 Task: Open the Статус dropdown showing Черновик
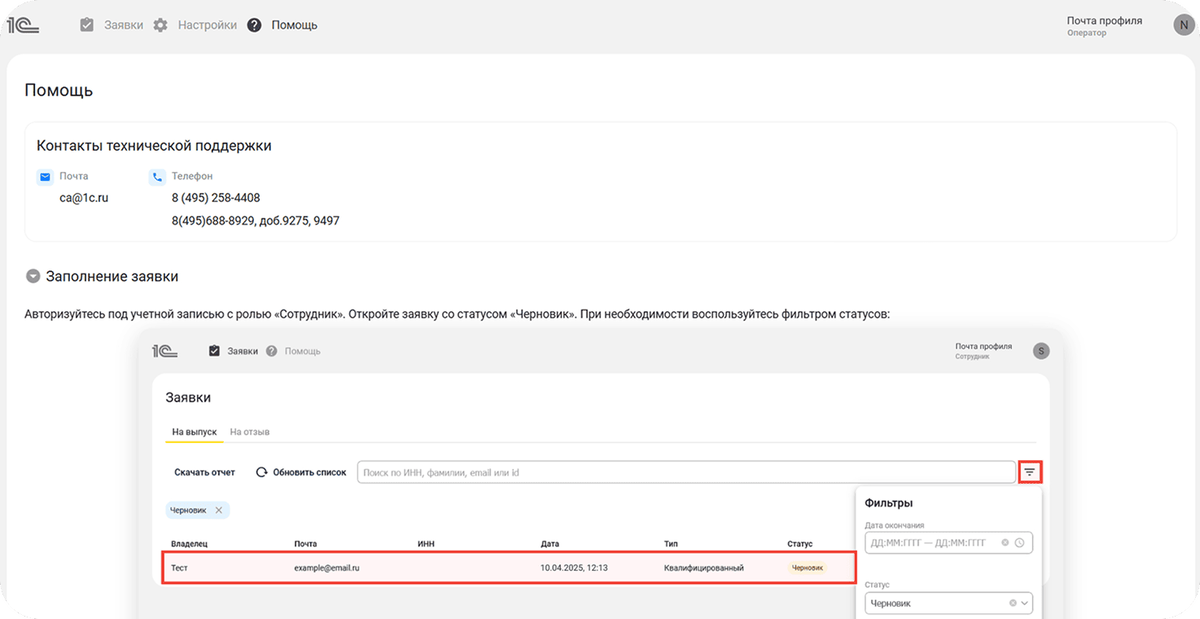tap(947, 604)
